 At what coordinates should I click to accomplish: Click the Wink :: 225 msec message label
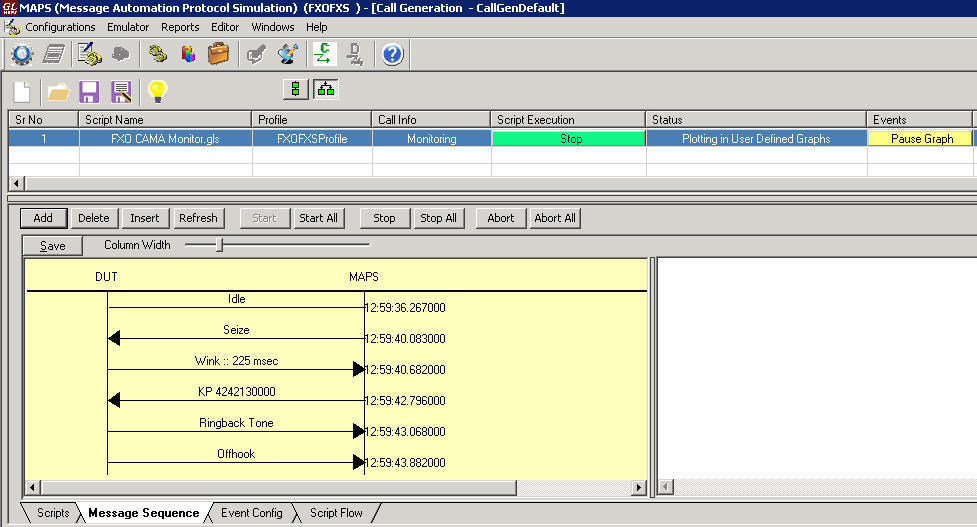(x=236, y=361)
